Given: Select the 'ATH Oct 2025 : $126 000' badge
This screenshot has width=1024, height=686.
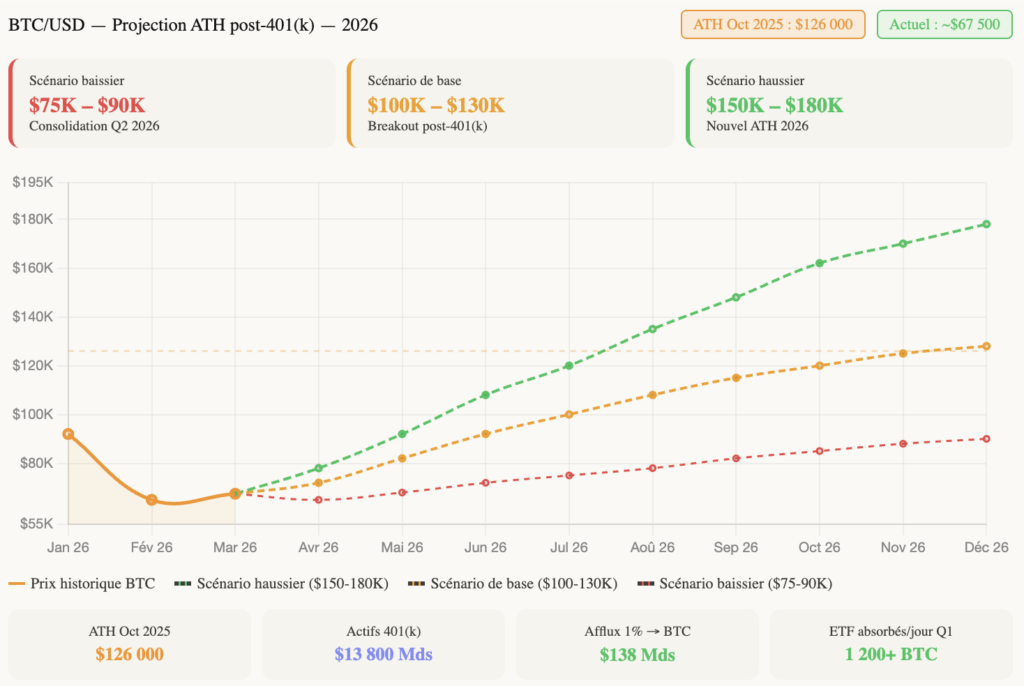Looking at the screenshot, I should pyautogui.click(x=773, y=24).
